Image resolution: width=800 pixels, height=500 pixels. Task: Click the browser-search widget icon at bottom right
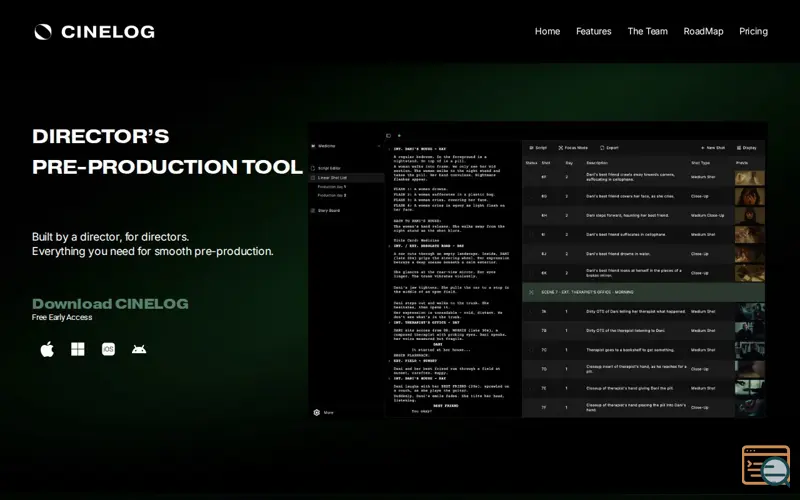pos(765,465)
